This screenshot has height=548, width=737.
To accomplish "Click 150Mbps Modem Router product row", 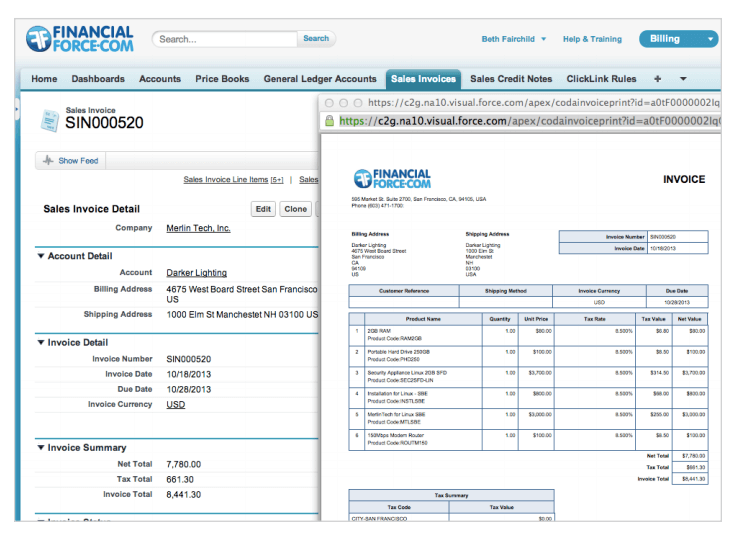I will click(528, 439).
